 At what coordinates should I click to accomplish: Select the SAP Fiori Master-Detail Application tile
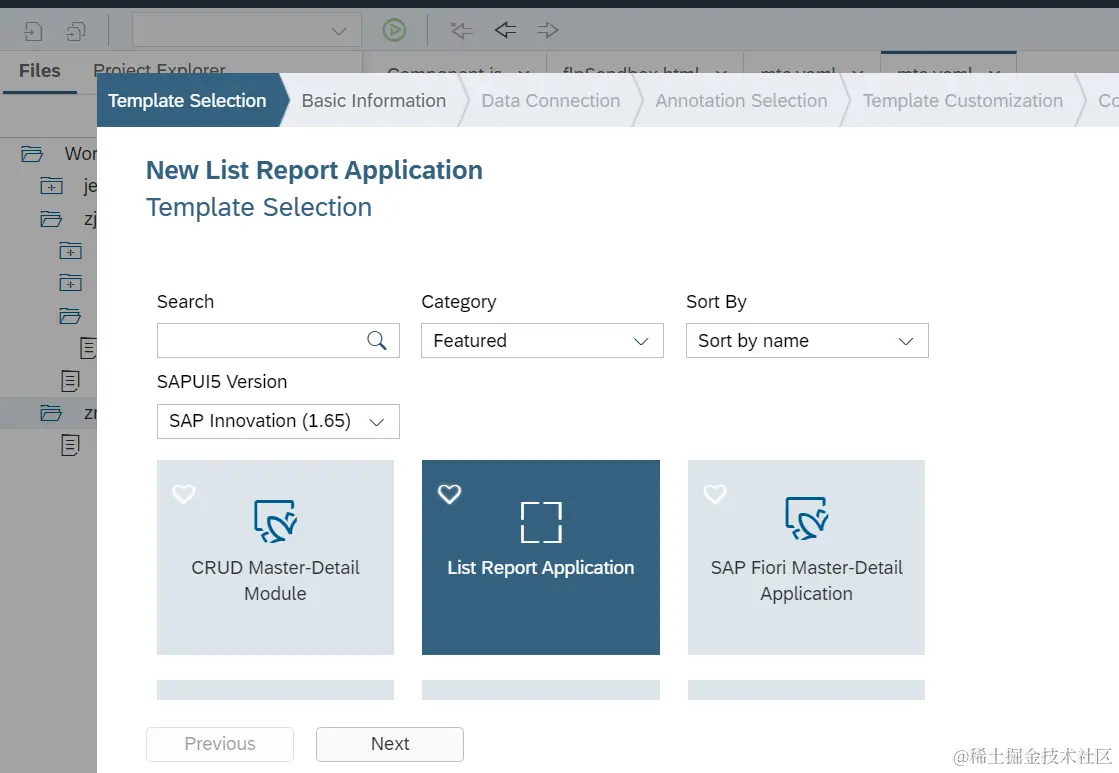[x=806, y=557]
